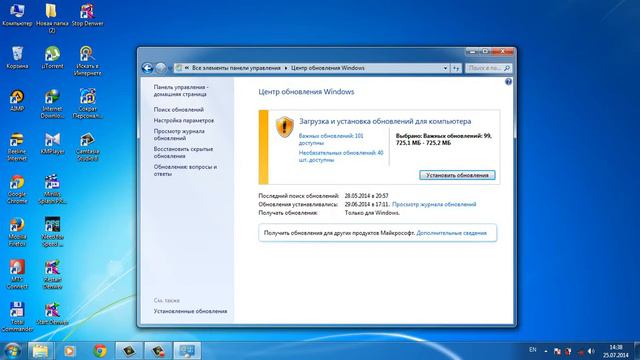Click the volume speaker tray icon
Screen dimensions: 640x360
[x=591, y=351]
